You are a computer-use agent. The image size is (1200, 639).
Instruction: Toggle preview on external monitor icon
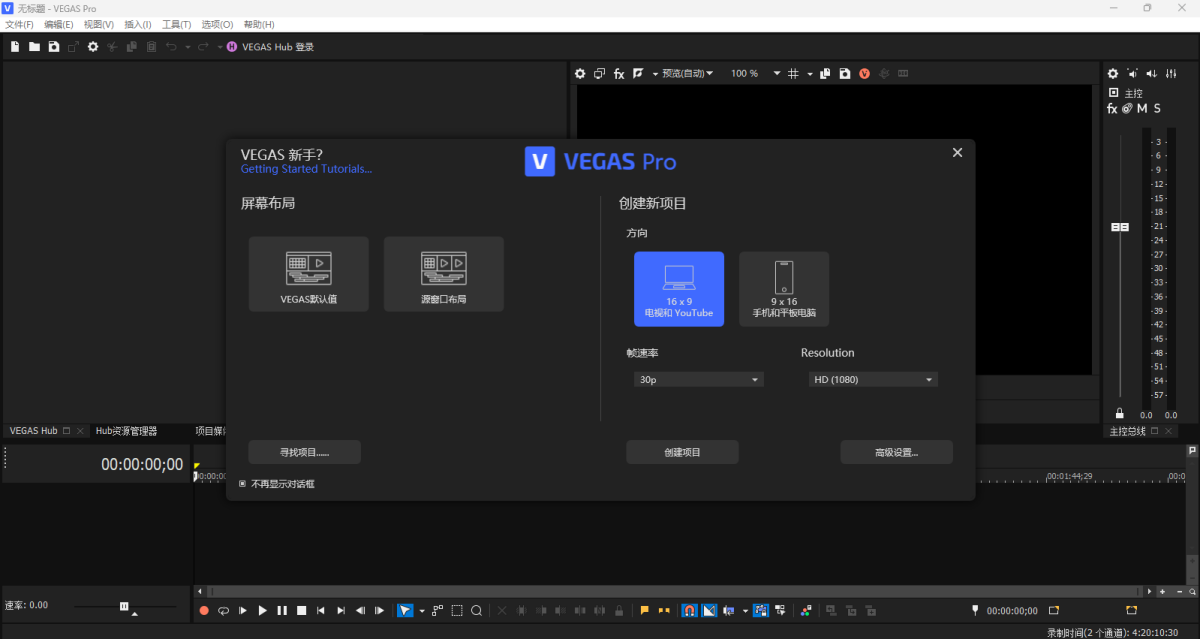tap(599, 73)
